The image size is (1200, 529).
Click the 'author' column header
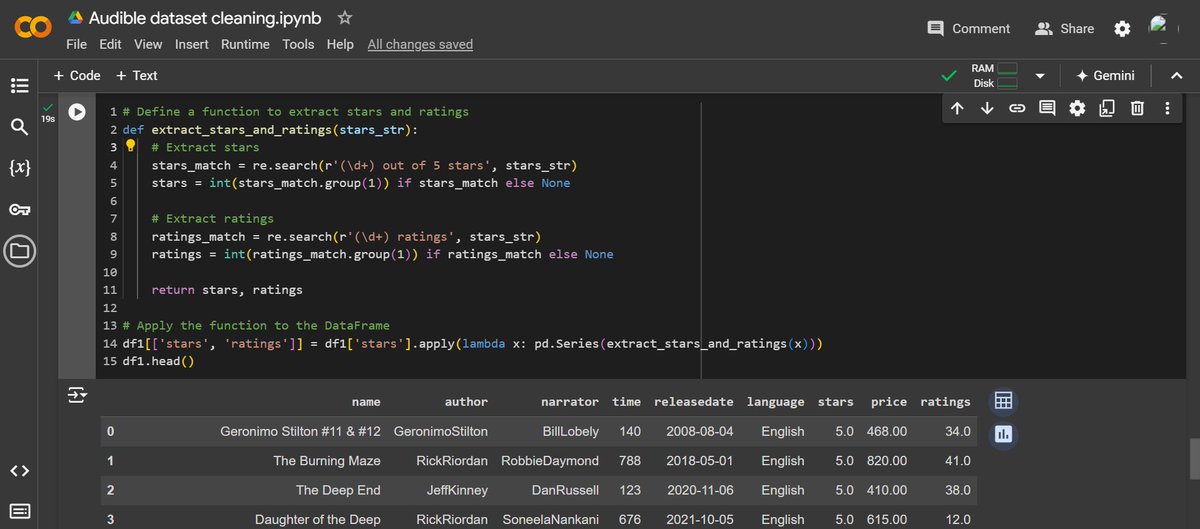466,402
